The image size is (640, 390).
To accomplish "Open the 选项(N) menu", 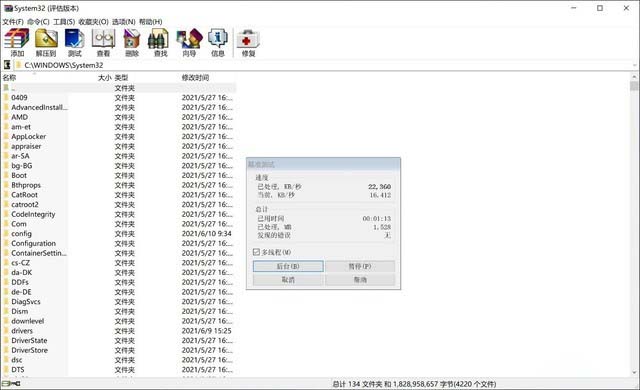I will (124, 22).
